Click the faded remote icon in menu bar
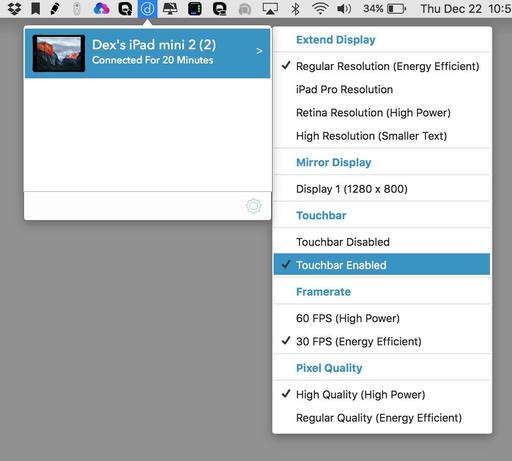Screen dimensions: 512x461 (77, 9)
